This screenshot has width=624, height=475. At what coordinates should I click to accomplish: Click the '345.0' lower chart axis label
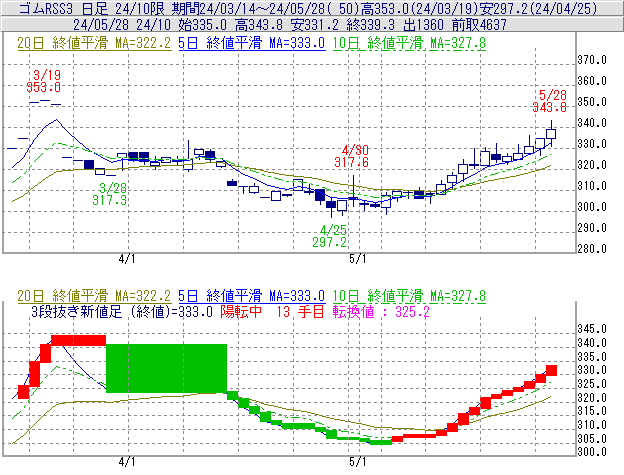pos(592,329)
